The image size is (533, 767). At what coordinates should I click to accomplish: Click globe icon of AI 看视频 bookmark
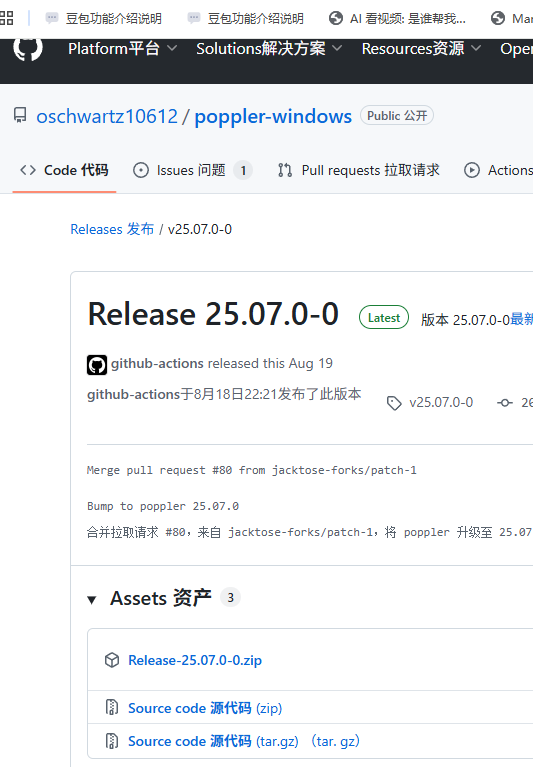click(335, 19)
